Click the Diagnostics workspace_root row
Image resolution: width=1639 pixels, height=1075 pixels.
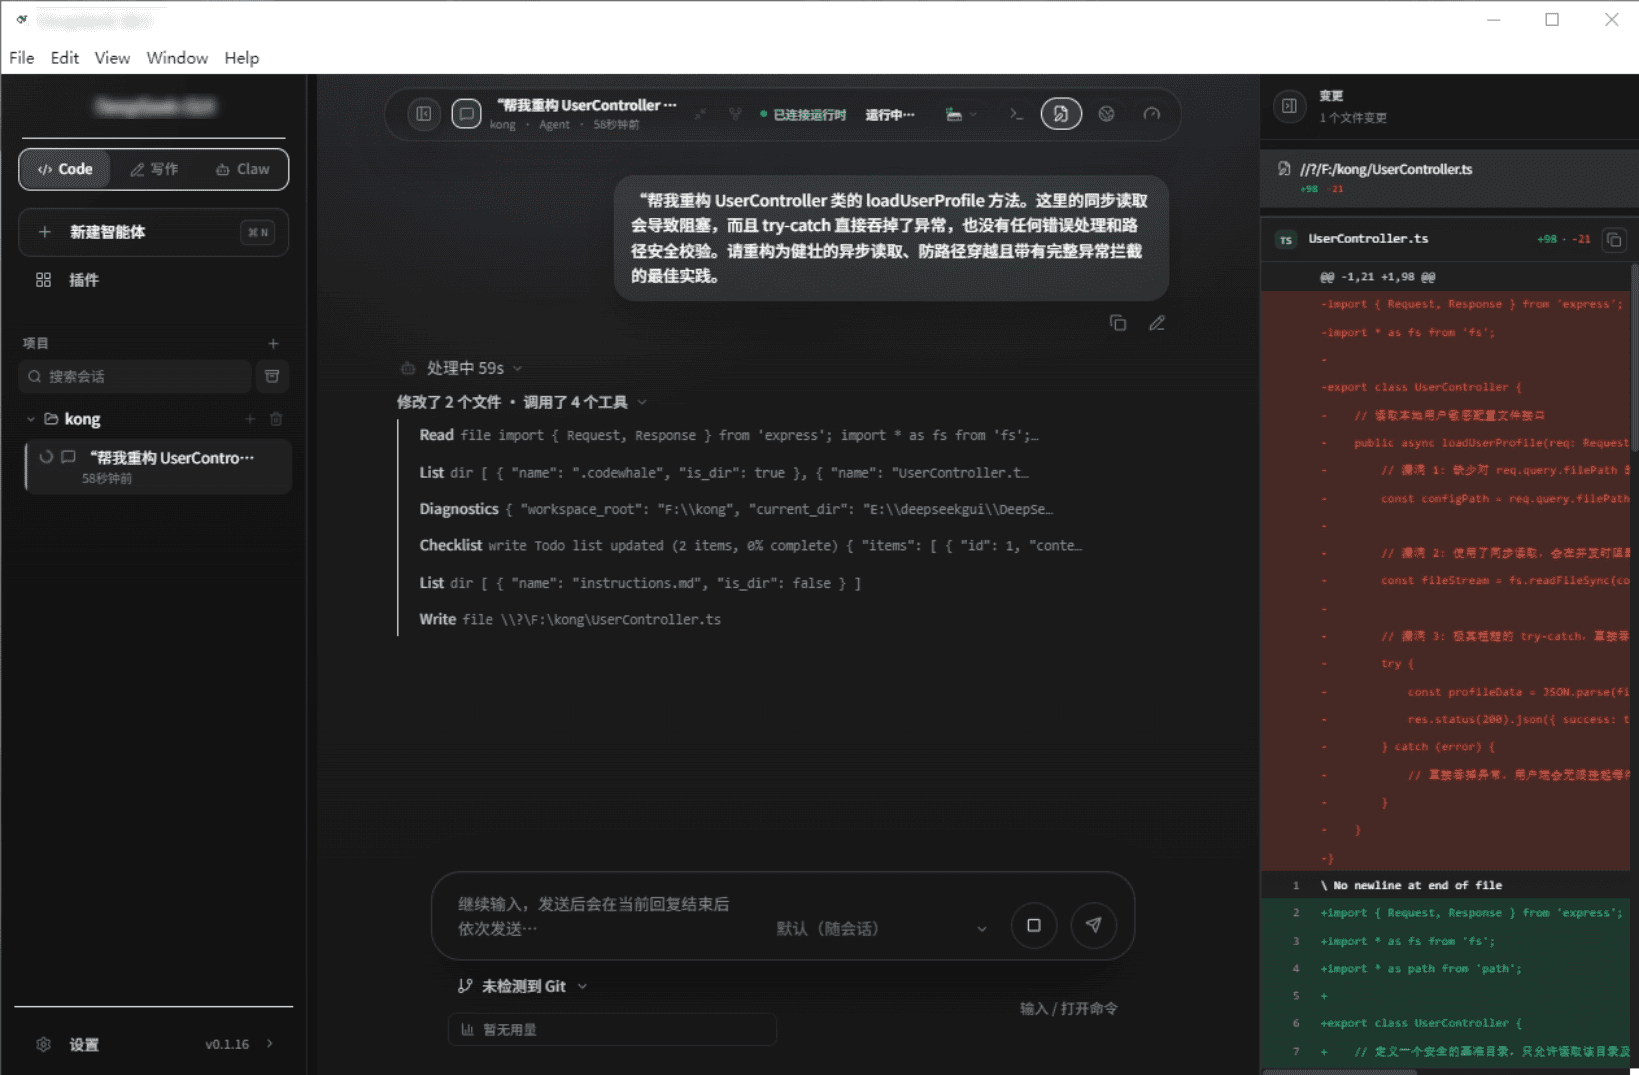(x=735, y=509)
